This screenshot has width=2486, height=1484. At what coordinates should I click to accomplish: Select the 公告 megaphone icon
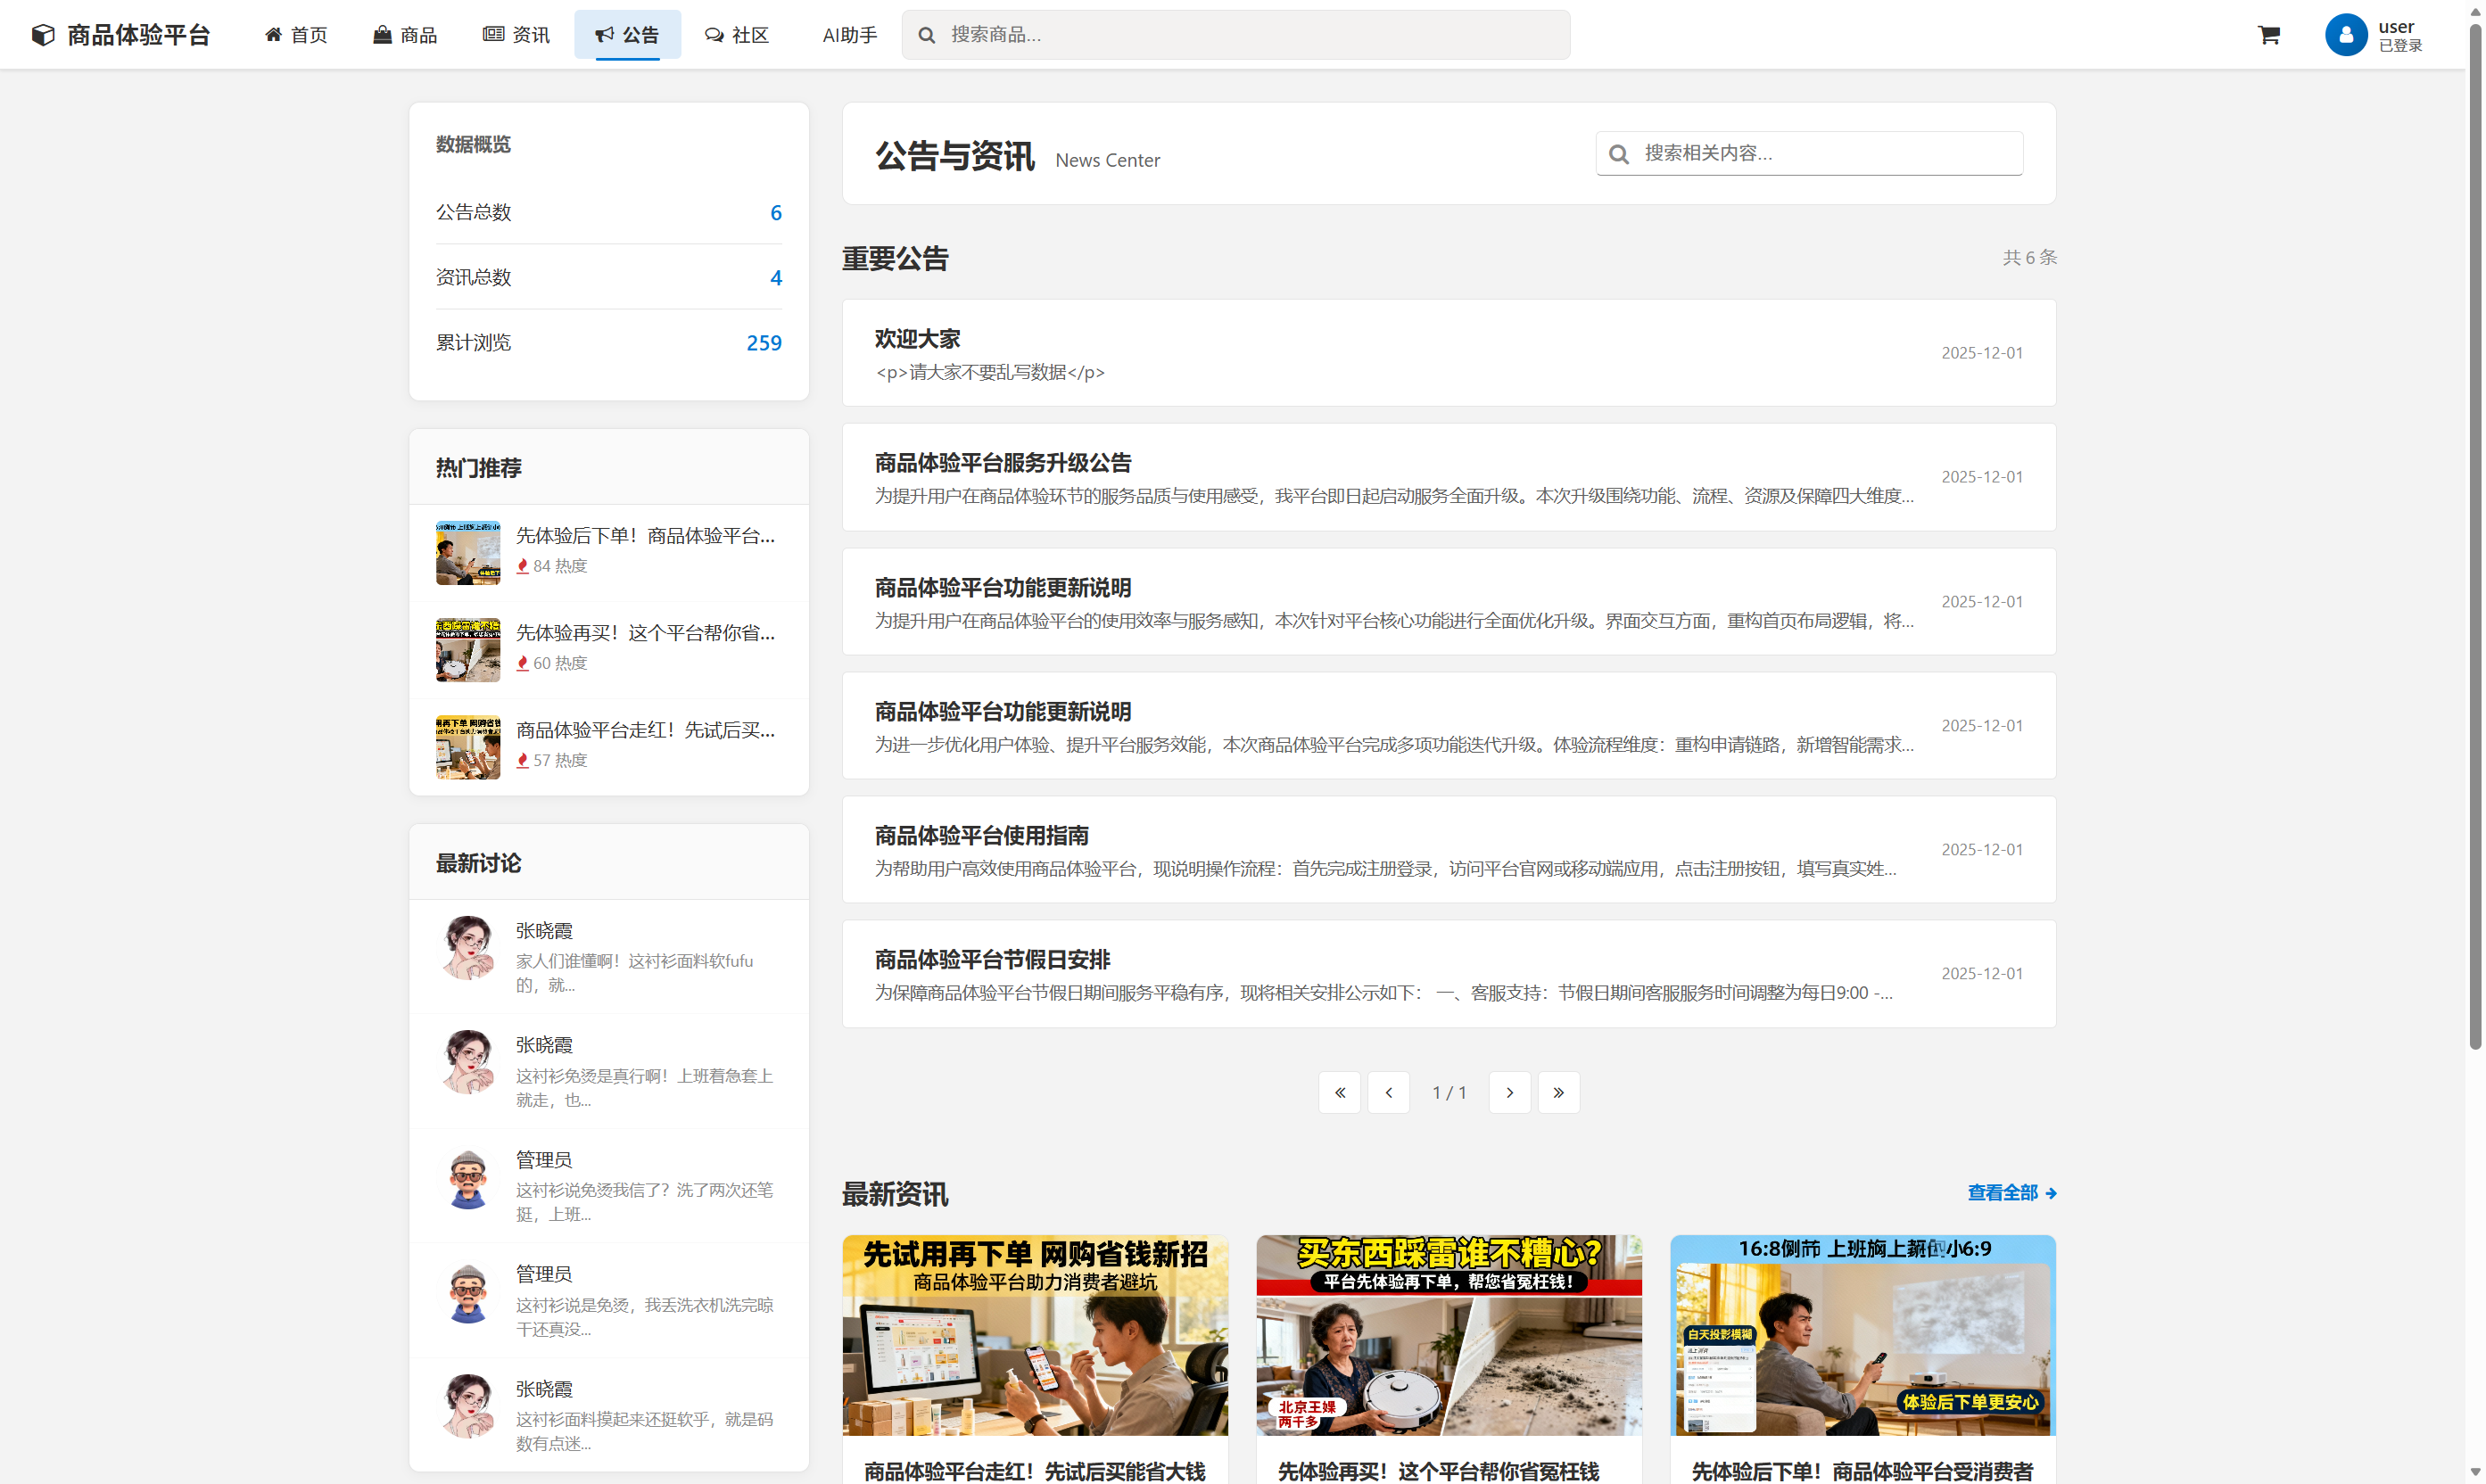point(604,34)
